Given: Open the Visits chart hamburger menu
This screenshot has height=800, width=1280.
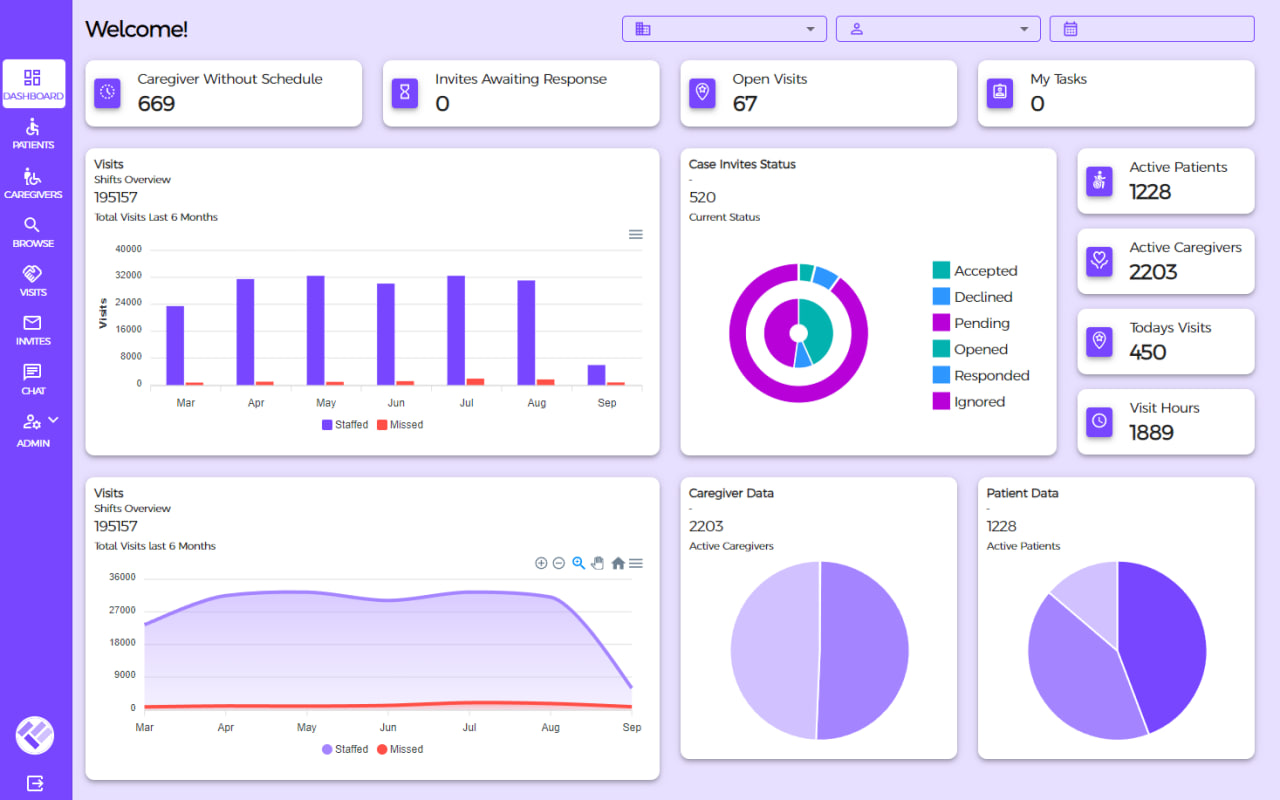Looking at the screenshot, I should pos(635,234).
